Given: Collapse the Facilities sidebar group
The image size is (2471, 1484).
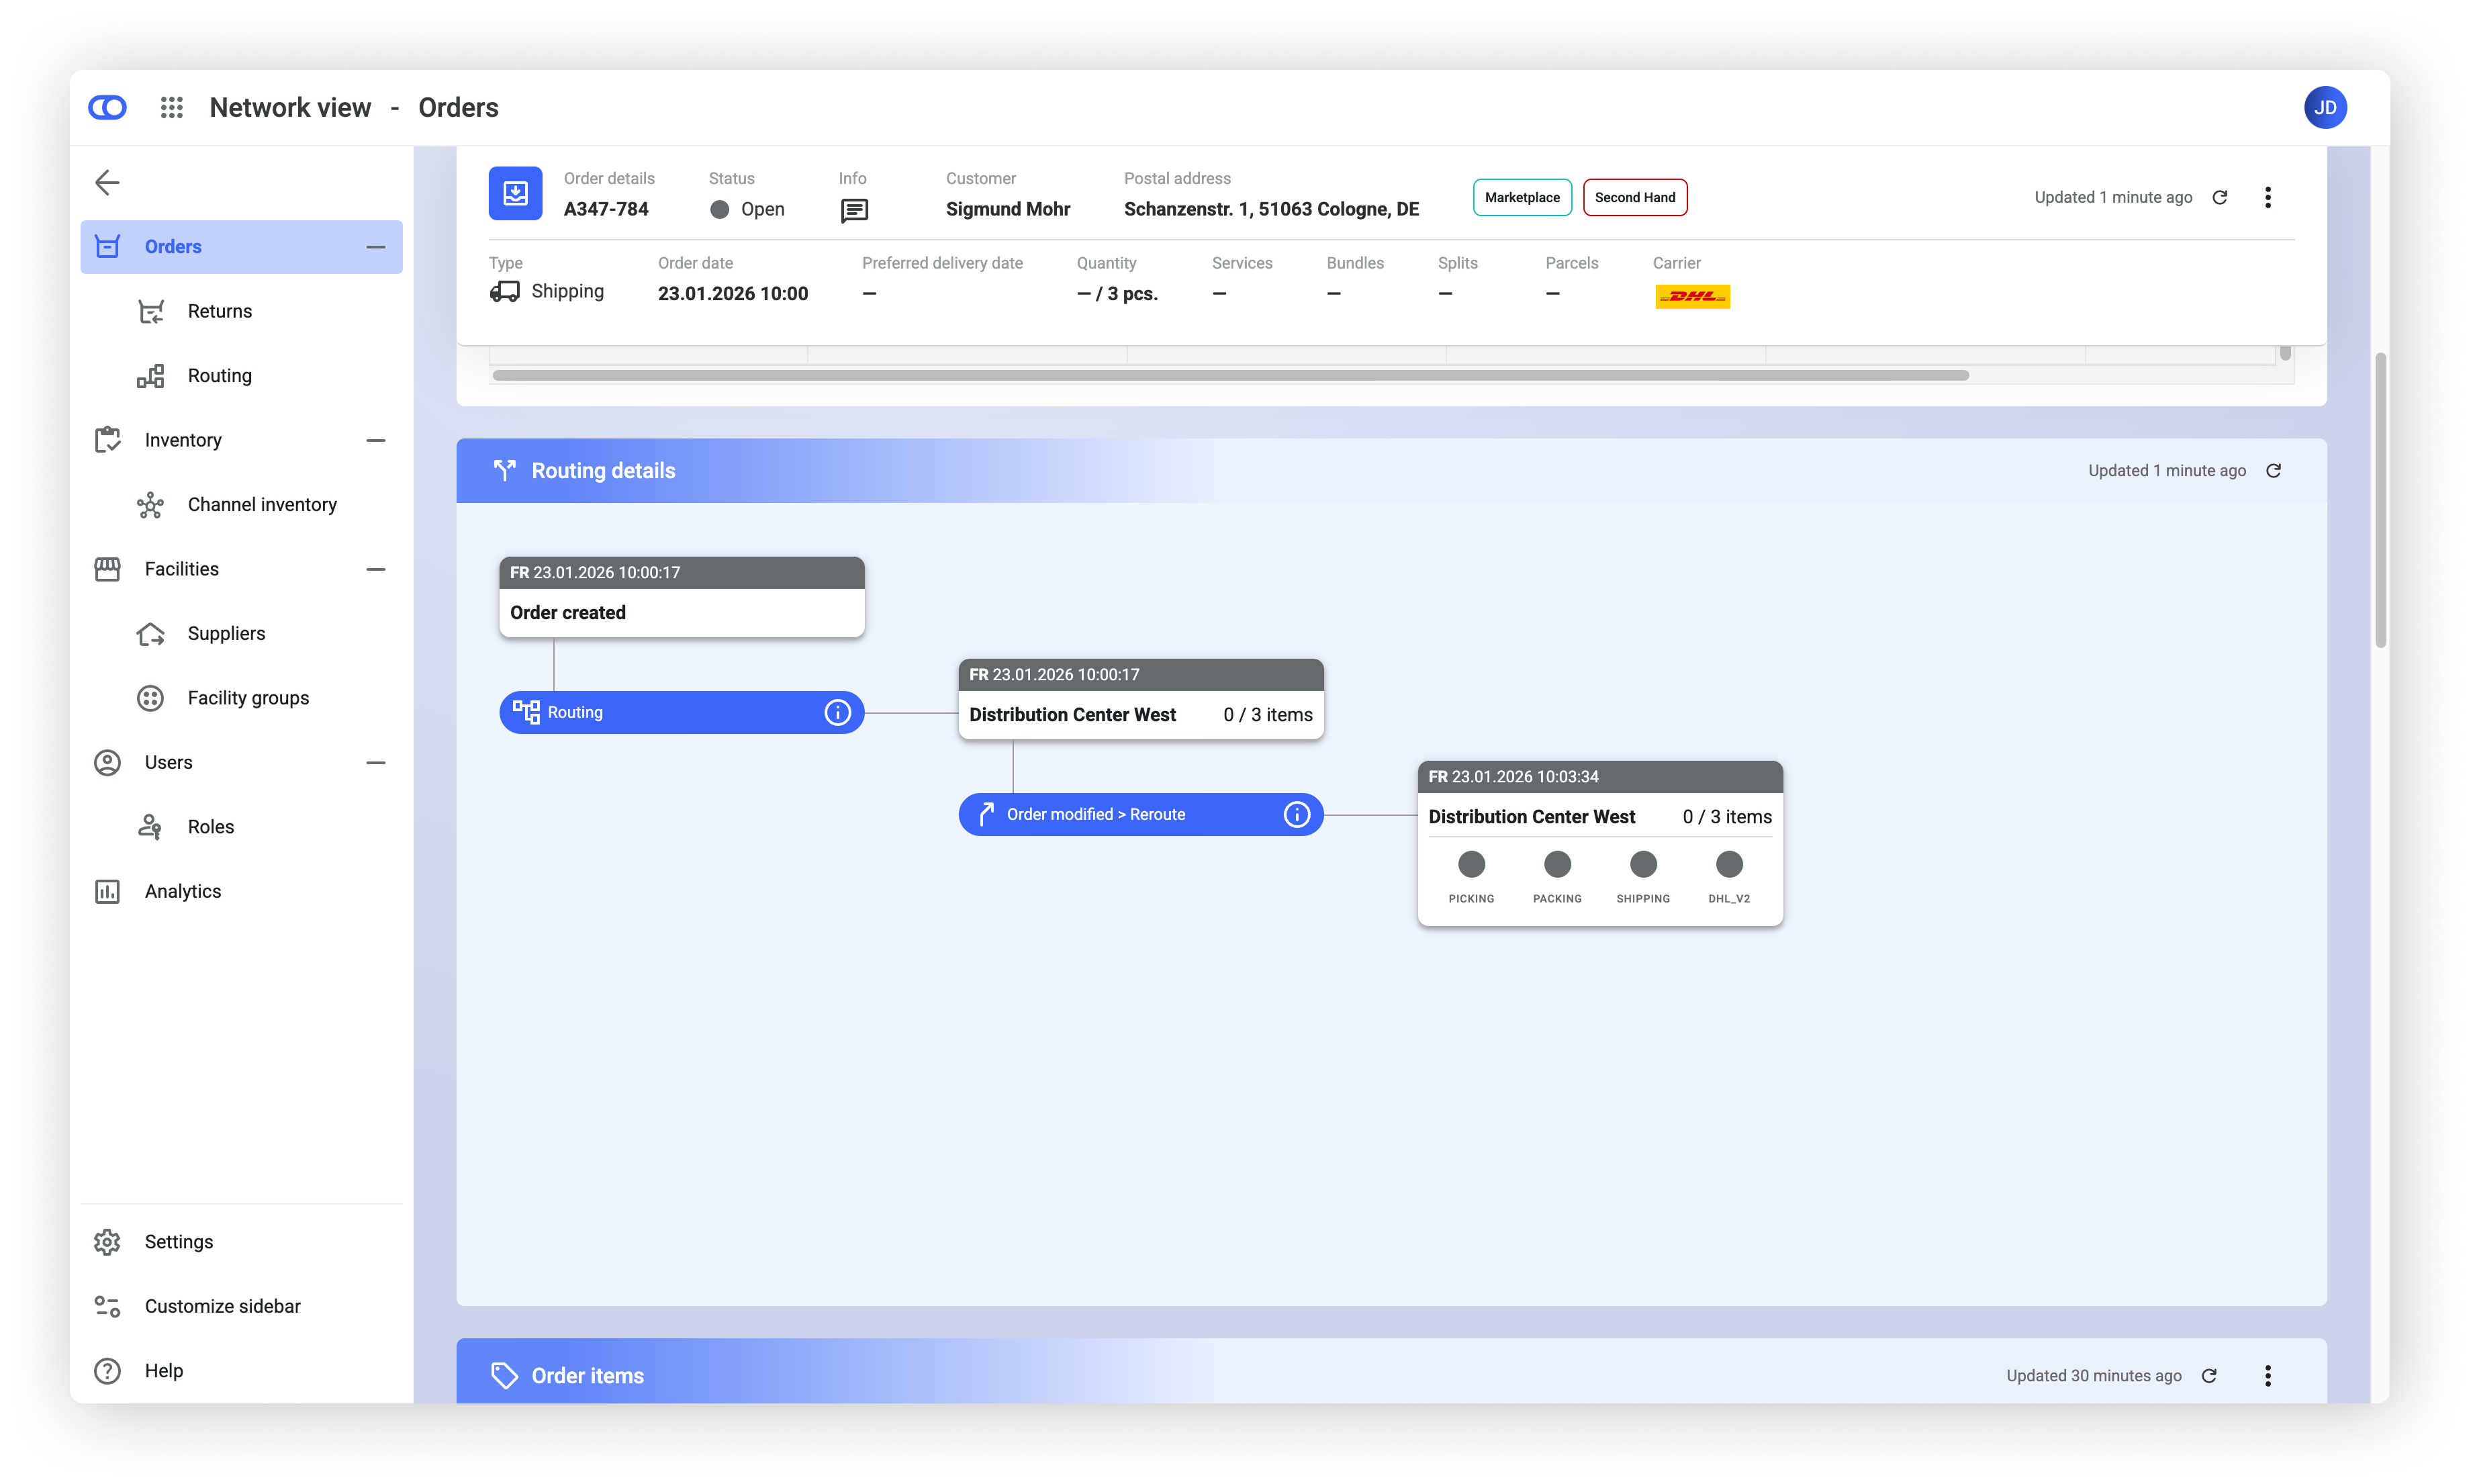Looking at the screenshot, I should (376, 569).
